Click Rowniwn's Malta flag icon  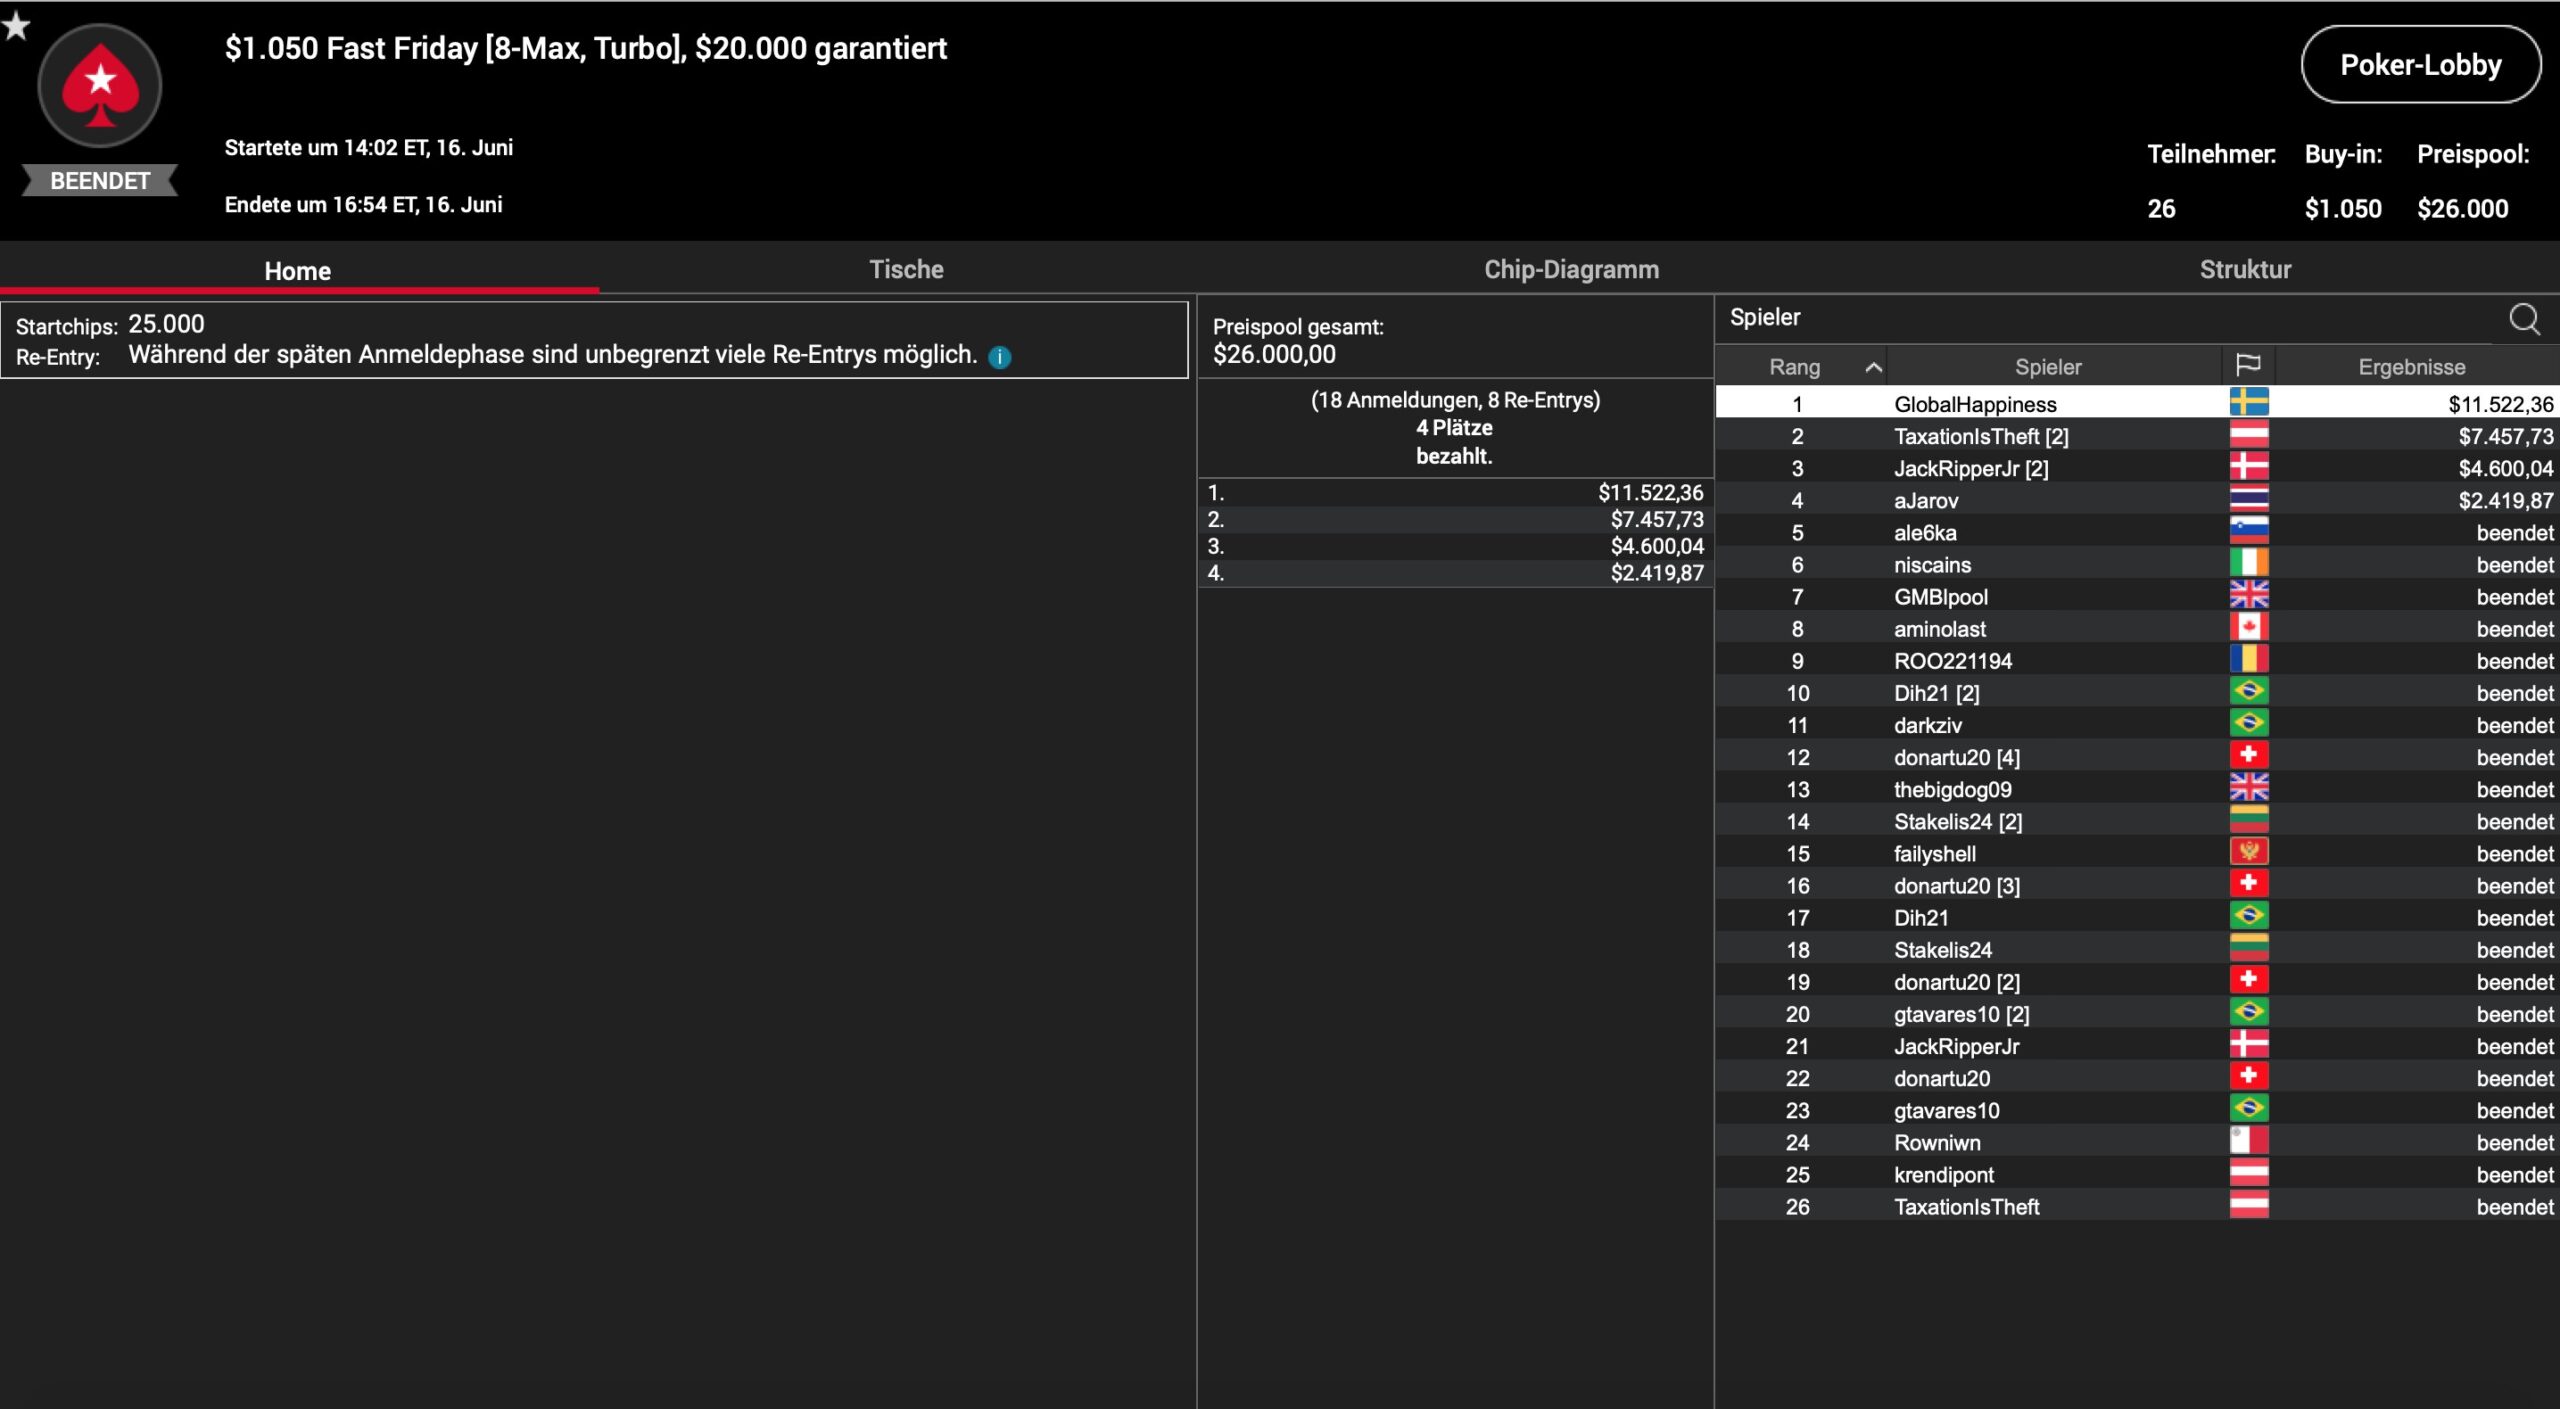click(2248, 1141)
